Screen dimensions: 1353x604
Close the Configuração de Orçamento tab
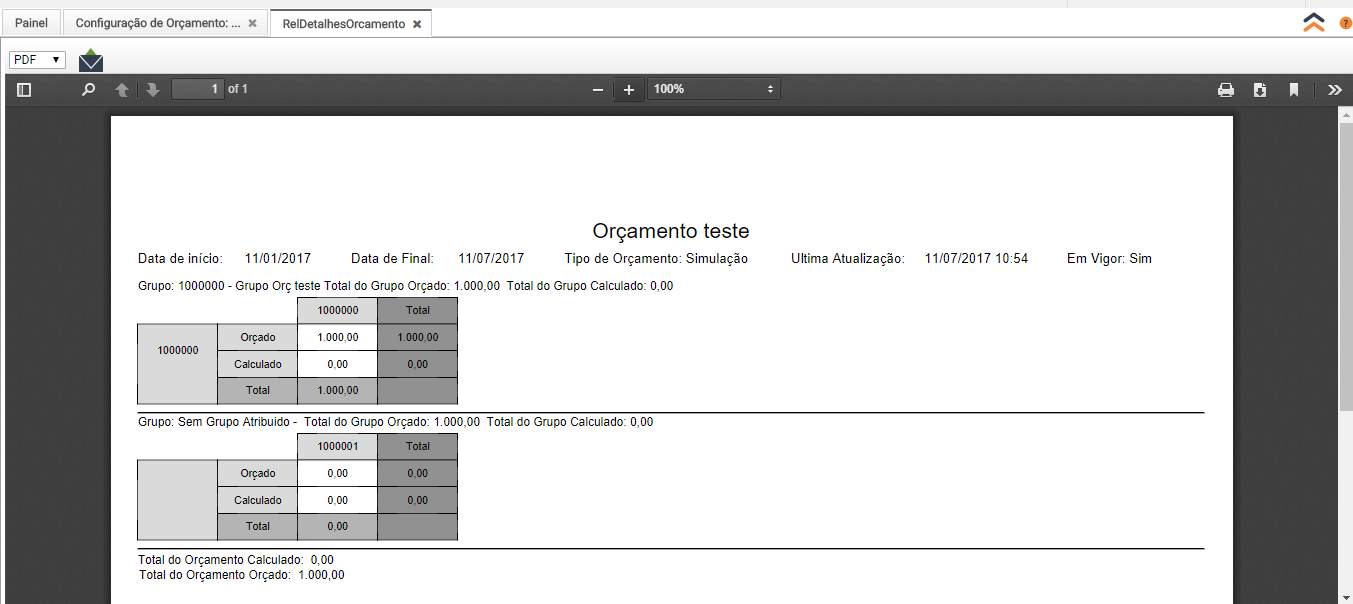coord(253,23)
